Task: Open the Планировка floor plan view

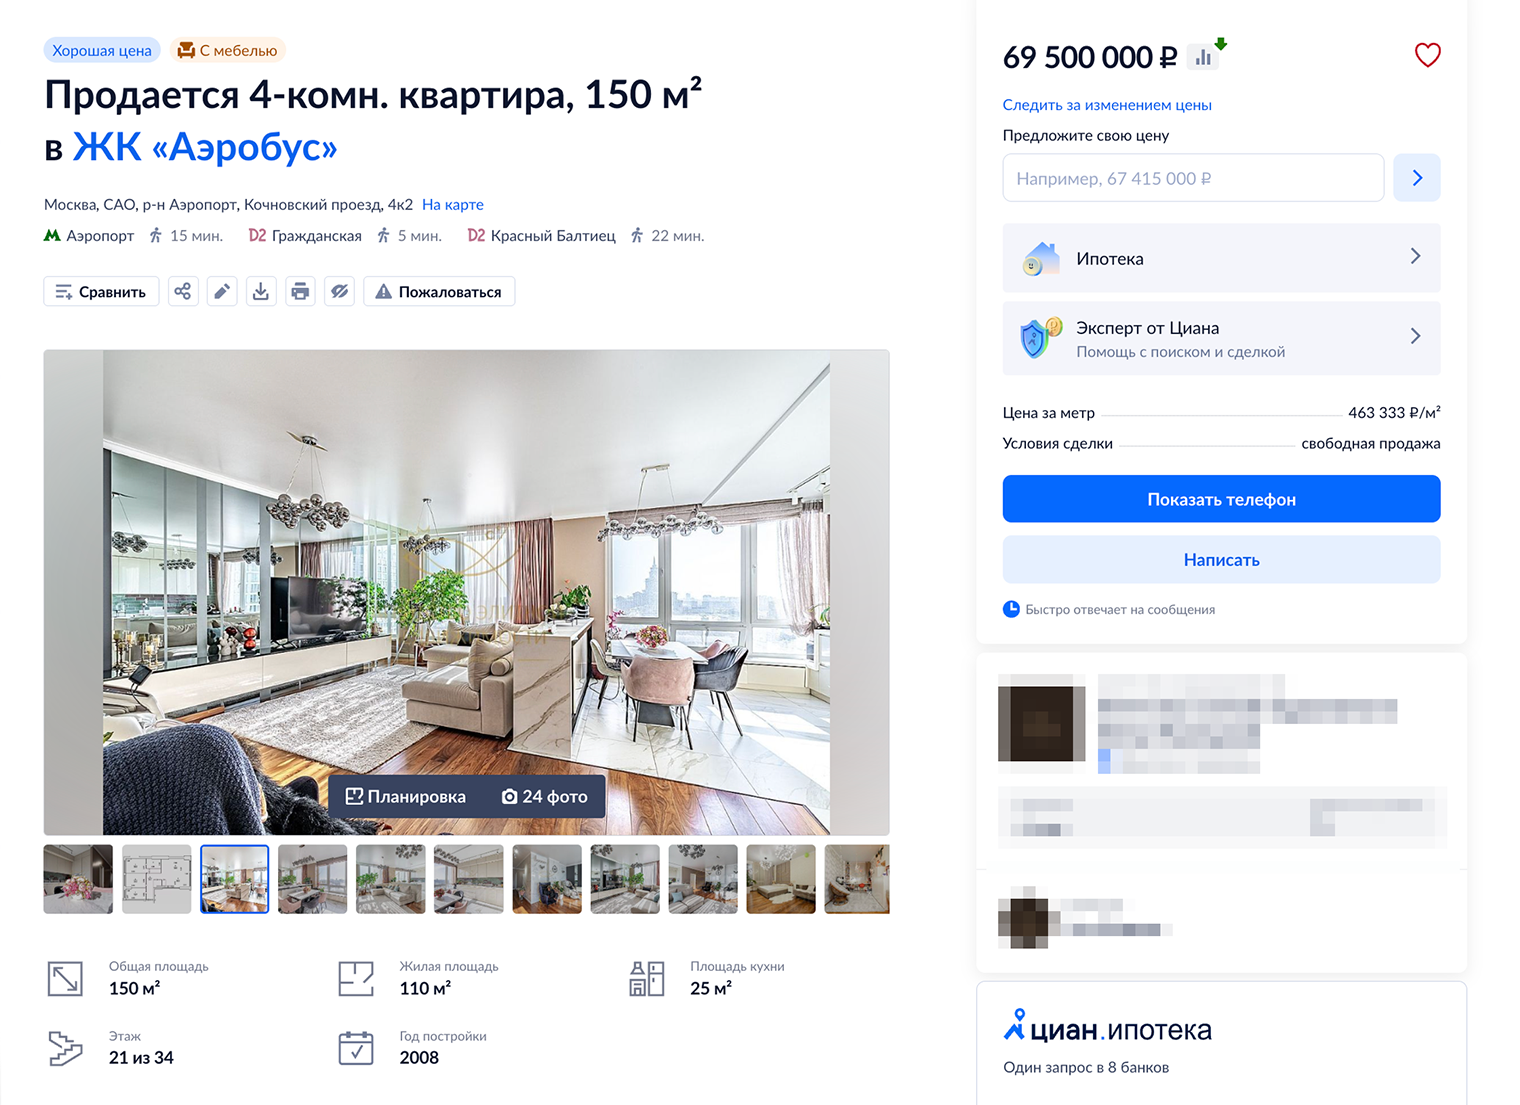Action: (406, 796)
